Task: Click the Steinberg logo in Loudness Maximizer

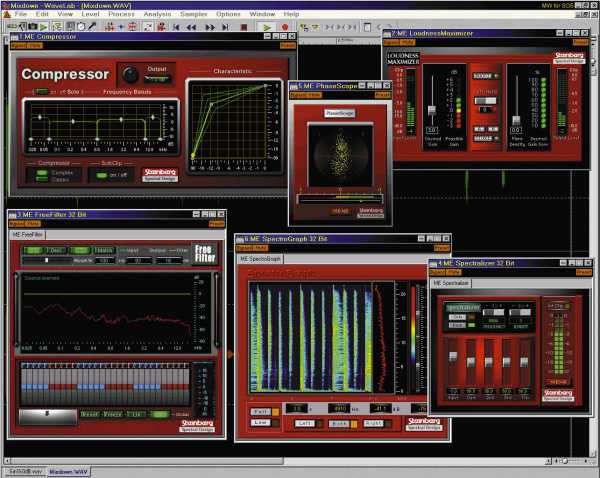Action: [569, 57]
